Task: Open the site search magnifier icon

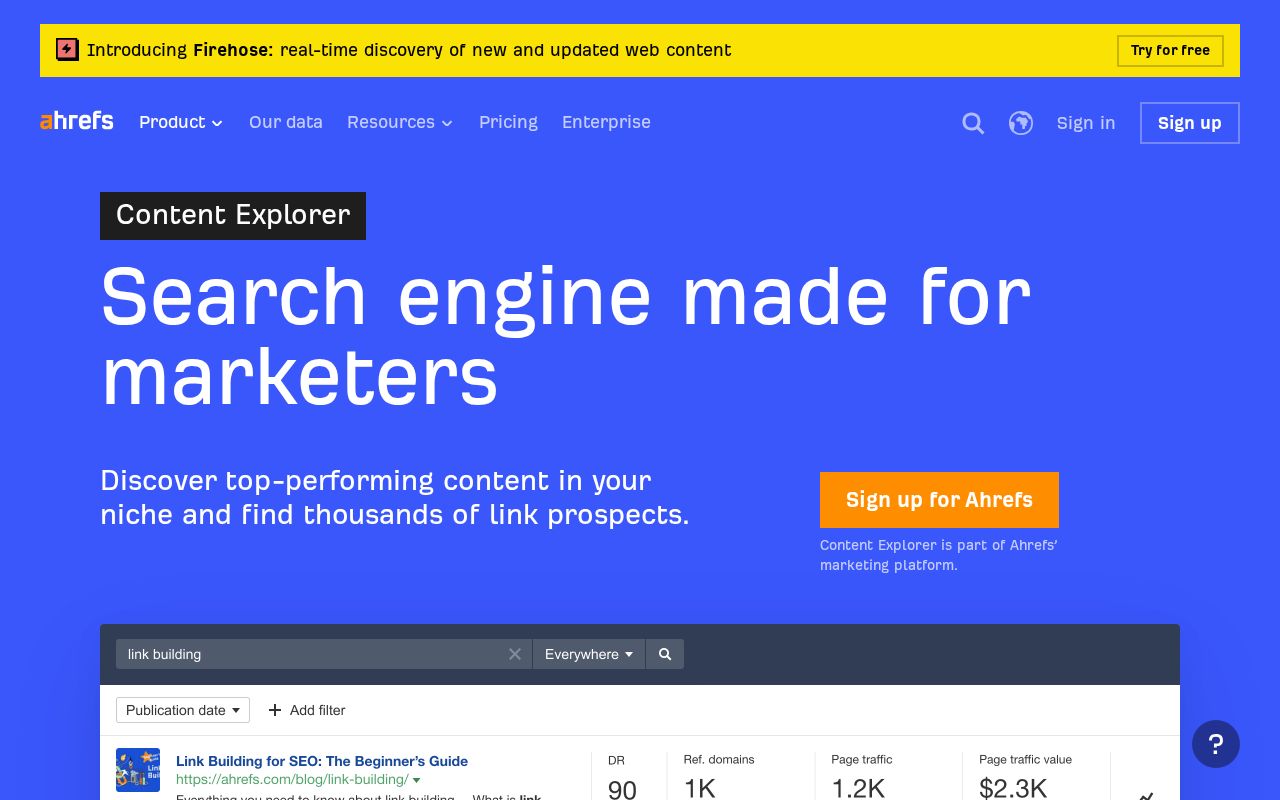Action: (973, 123)
